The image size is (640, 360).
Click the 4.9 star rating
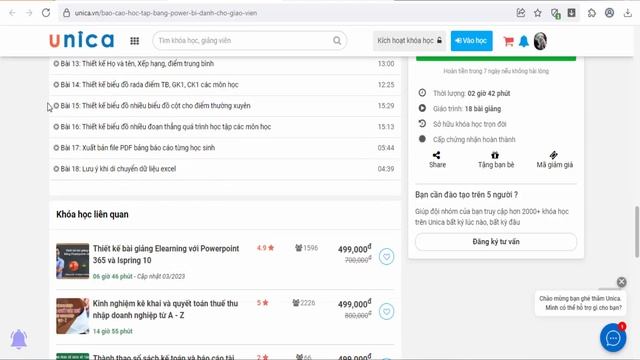[265, 248]
